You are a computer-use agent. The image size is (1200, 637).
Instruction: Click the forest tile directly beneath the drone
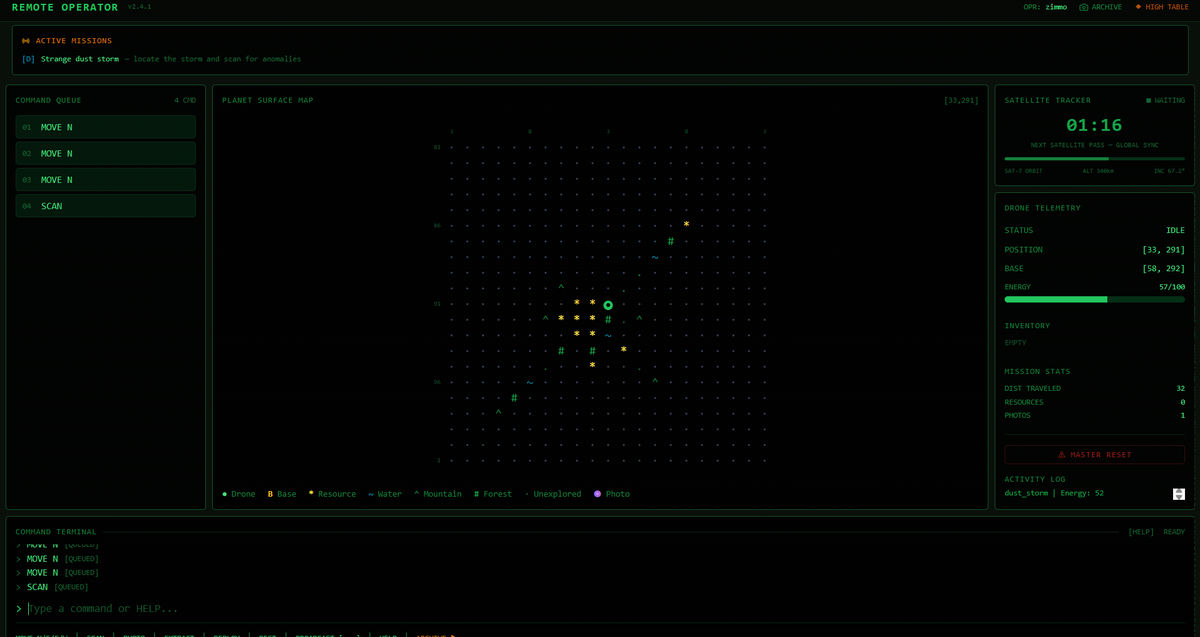coord(608,320)
